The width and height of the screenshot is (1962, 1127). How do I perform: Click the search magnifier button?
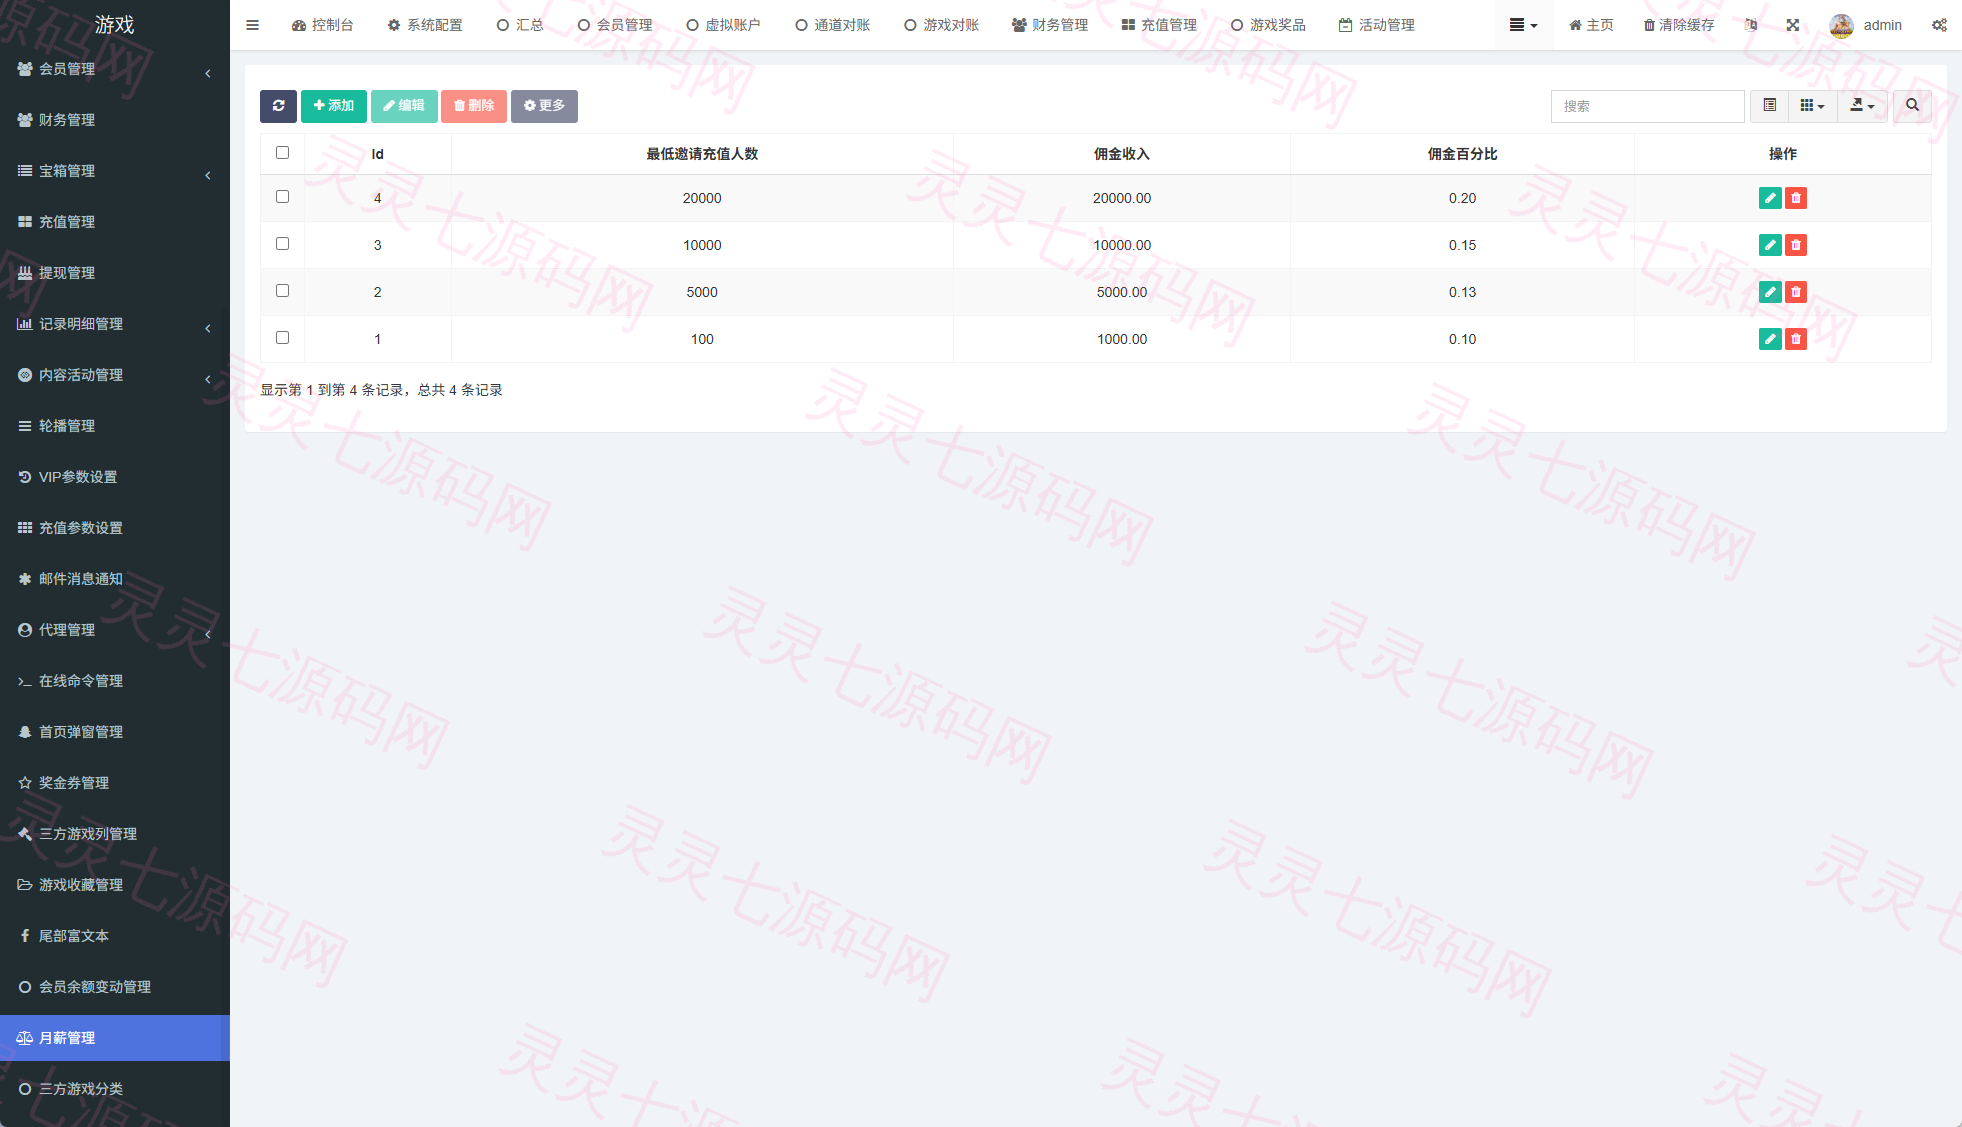click(1912, 106)
